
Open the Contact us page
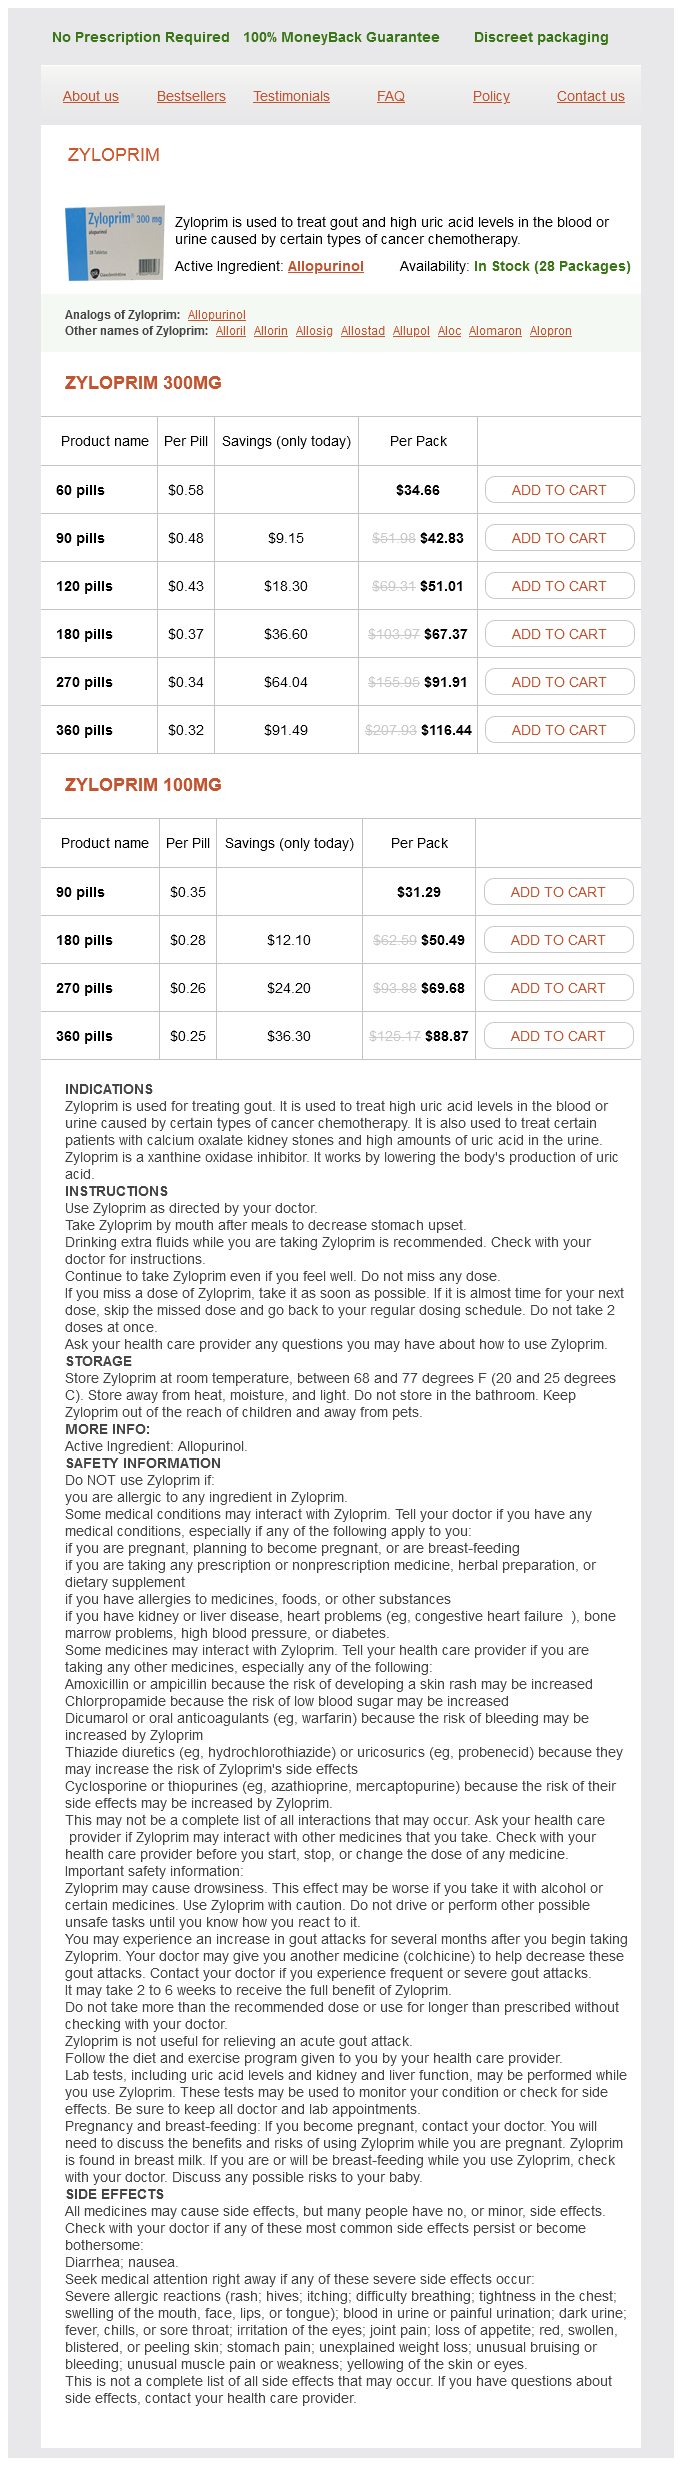click(591, 96)
